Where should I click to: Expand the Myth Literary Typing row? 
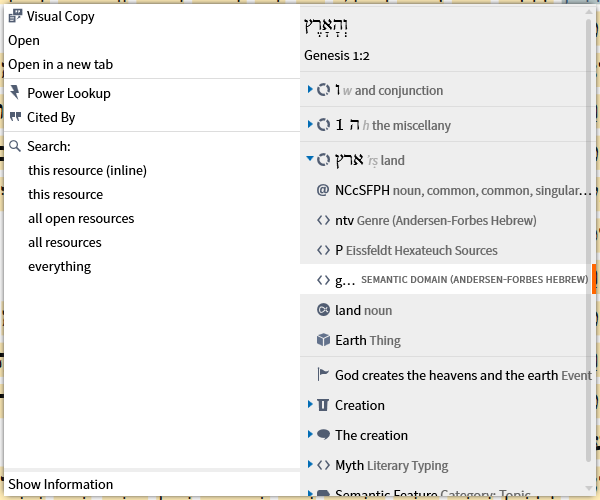(310, 464)
